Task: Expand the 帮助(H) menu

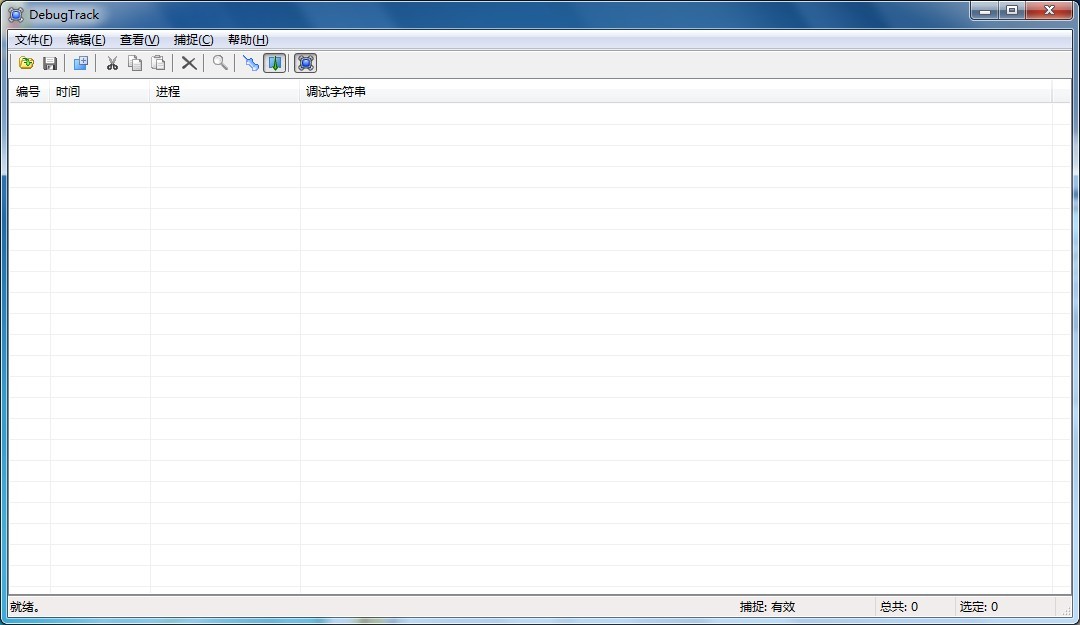Action: click(248, 40)
